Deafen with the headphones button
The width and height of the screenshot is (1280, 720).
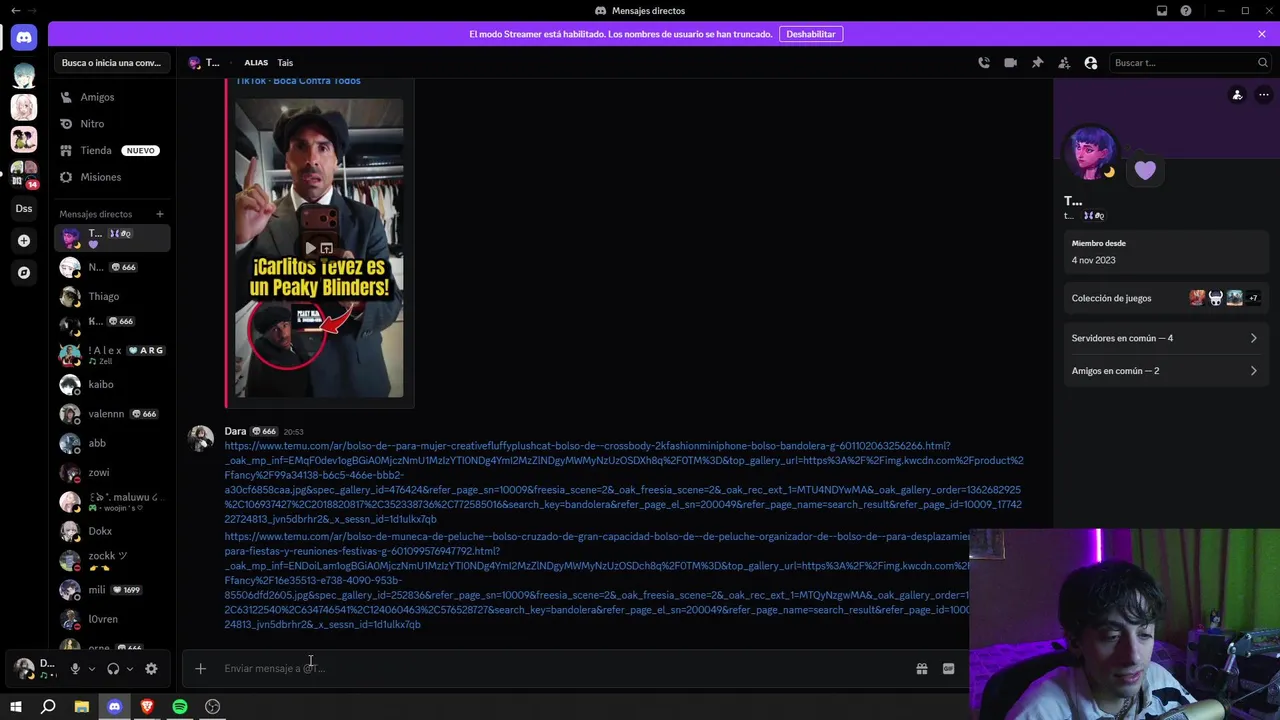coord(113,669)
